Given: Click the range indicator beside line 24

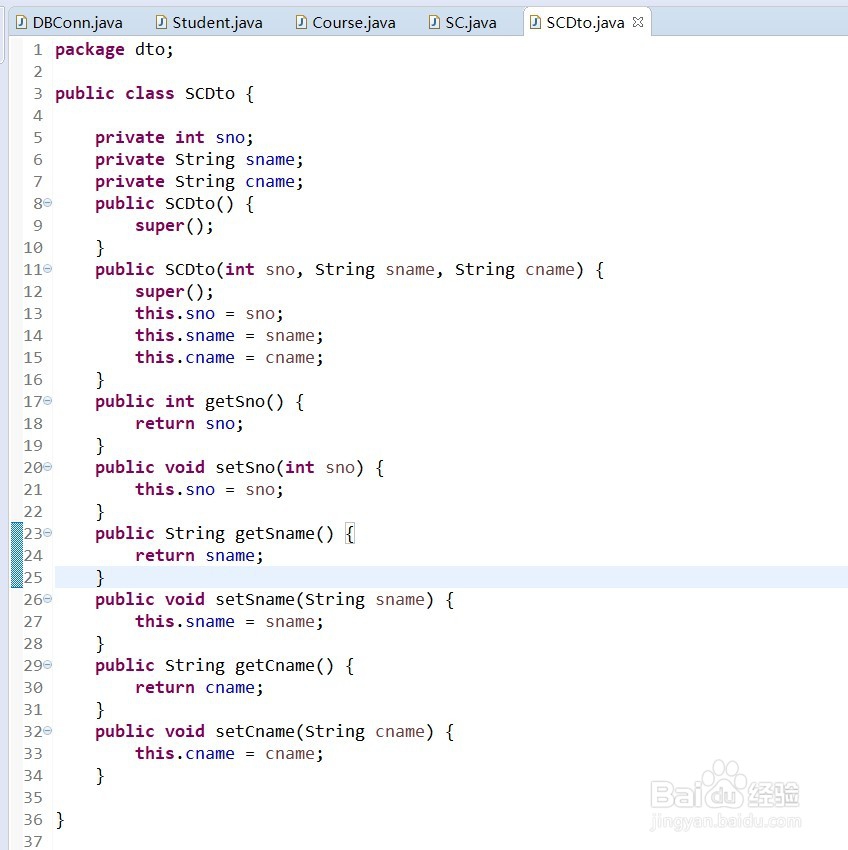Looking at the screenshot, I should pyautogui.click(x=17, y=555).
